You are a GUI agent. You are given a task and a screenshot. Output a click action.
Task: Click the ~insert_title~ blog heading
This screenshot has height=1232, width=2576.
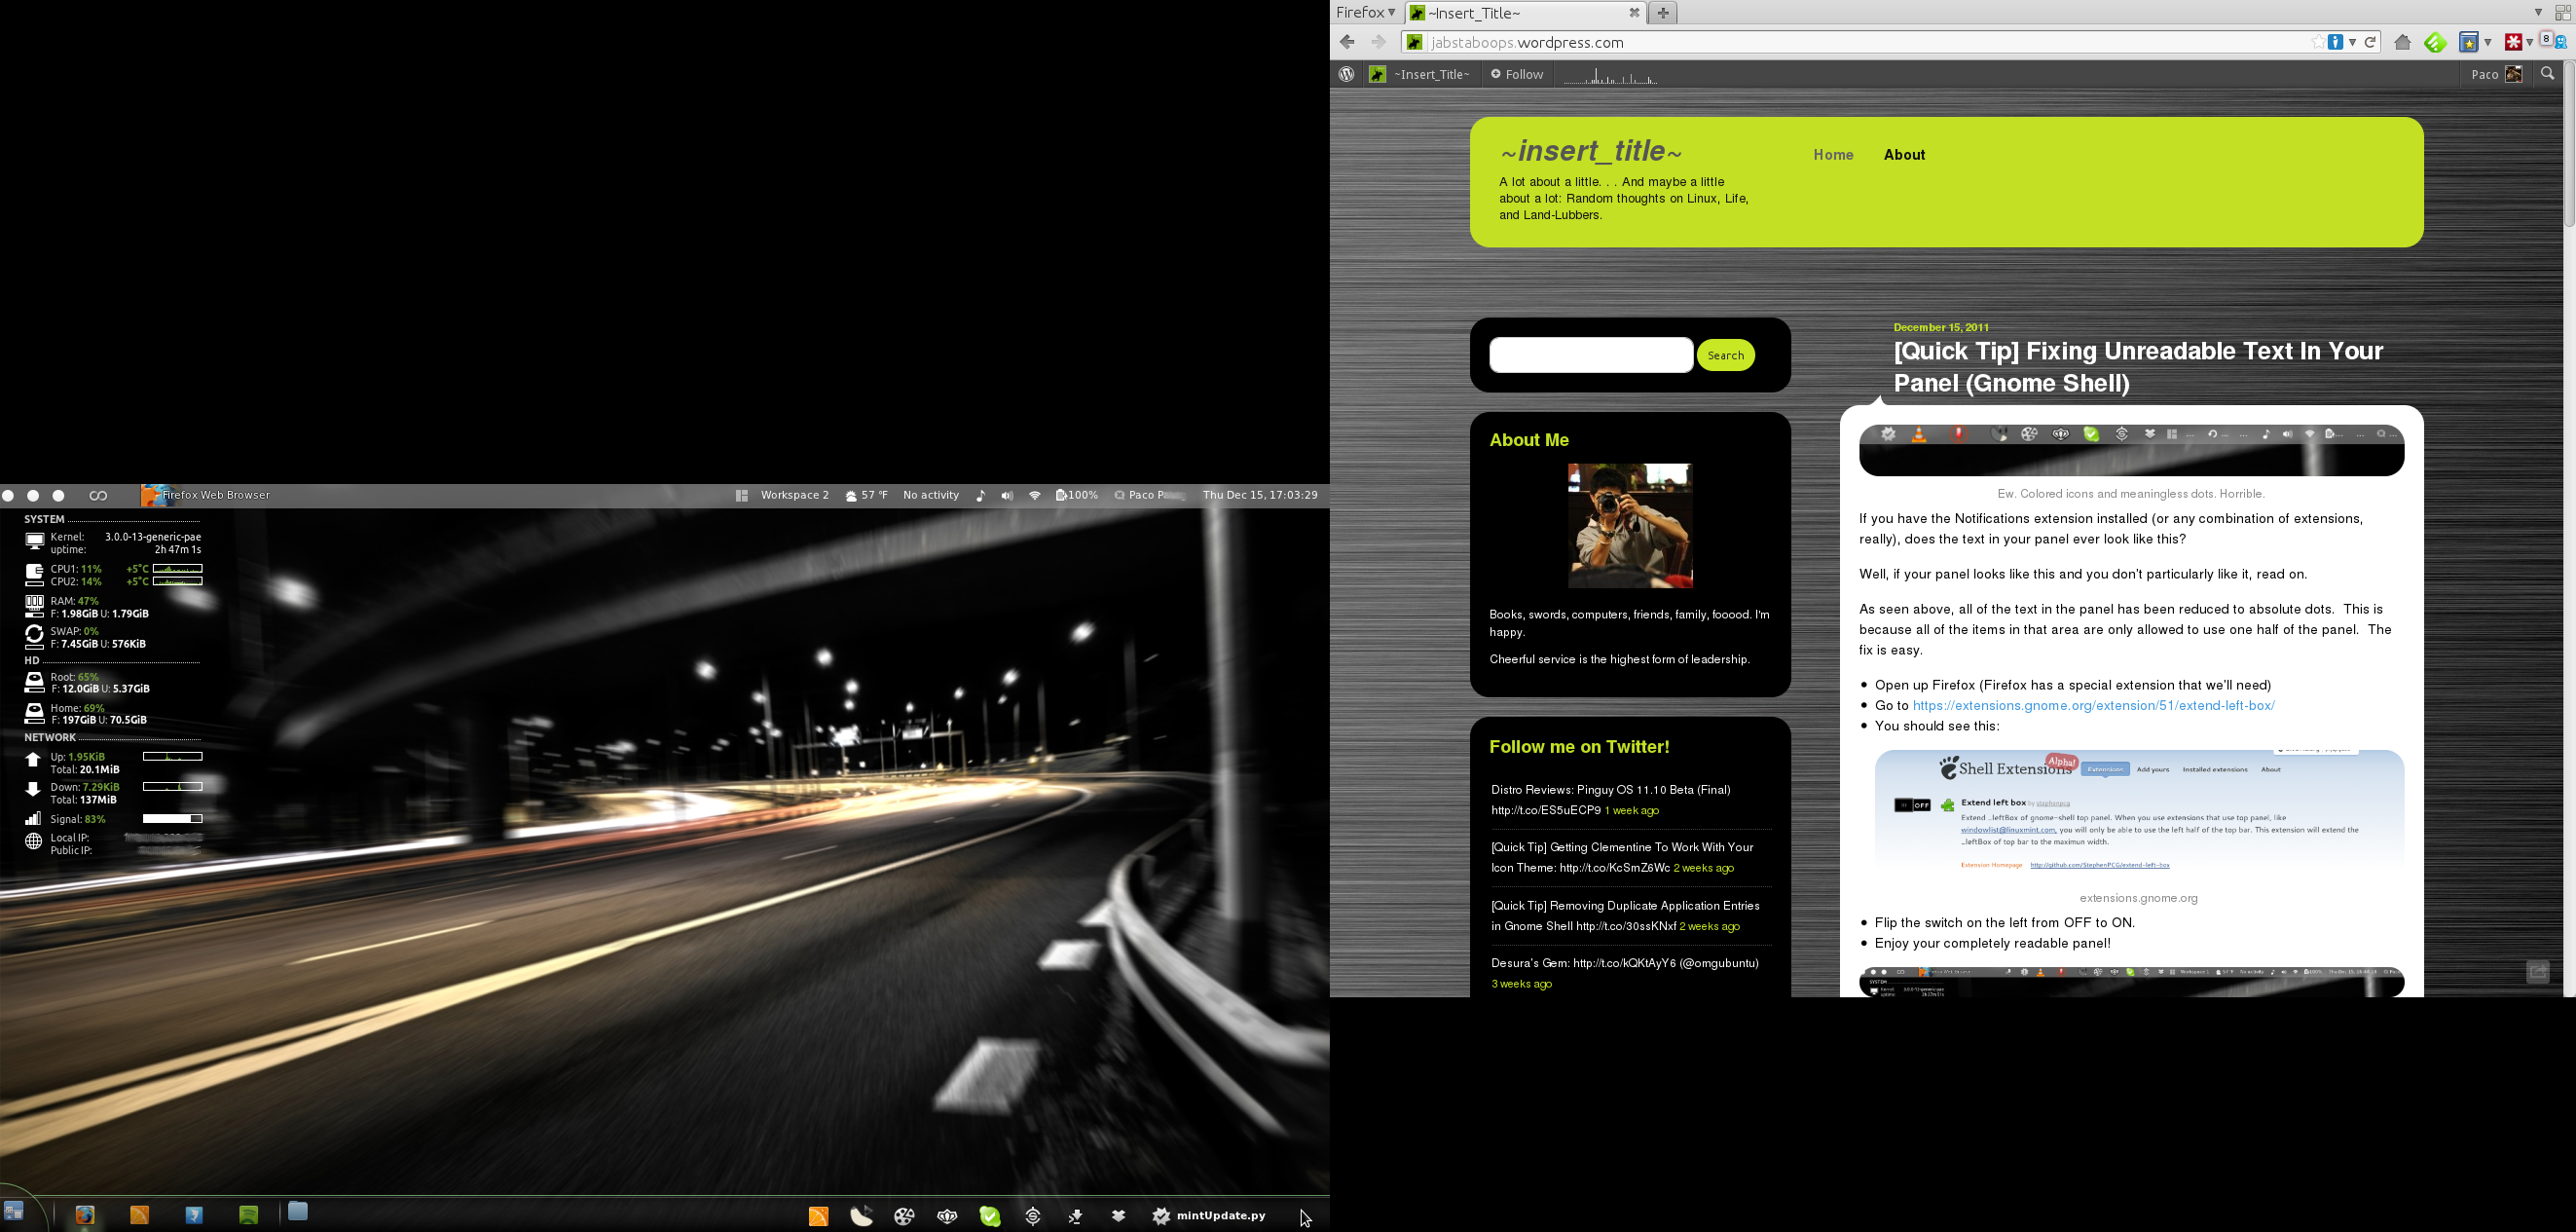pos(1591,151)
